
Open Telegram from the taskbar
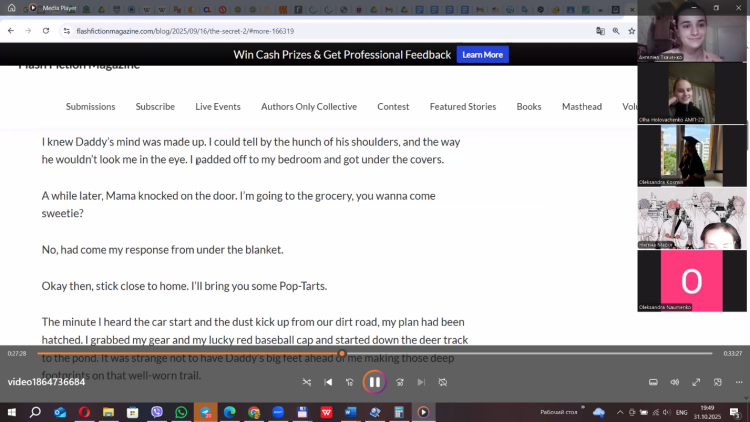tap(206, 412)
